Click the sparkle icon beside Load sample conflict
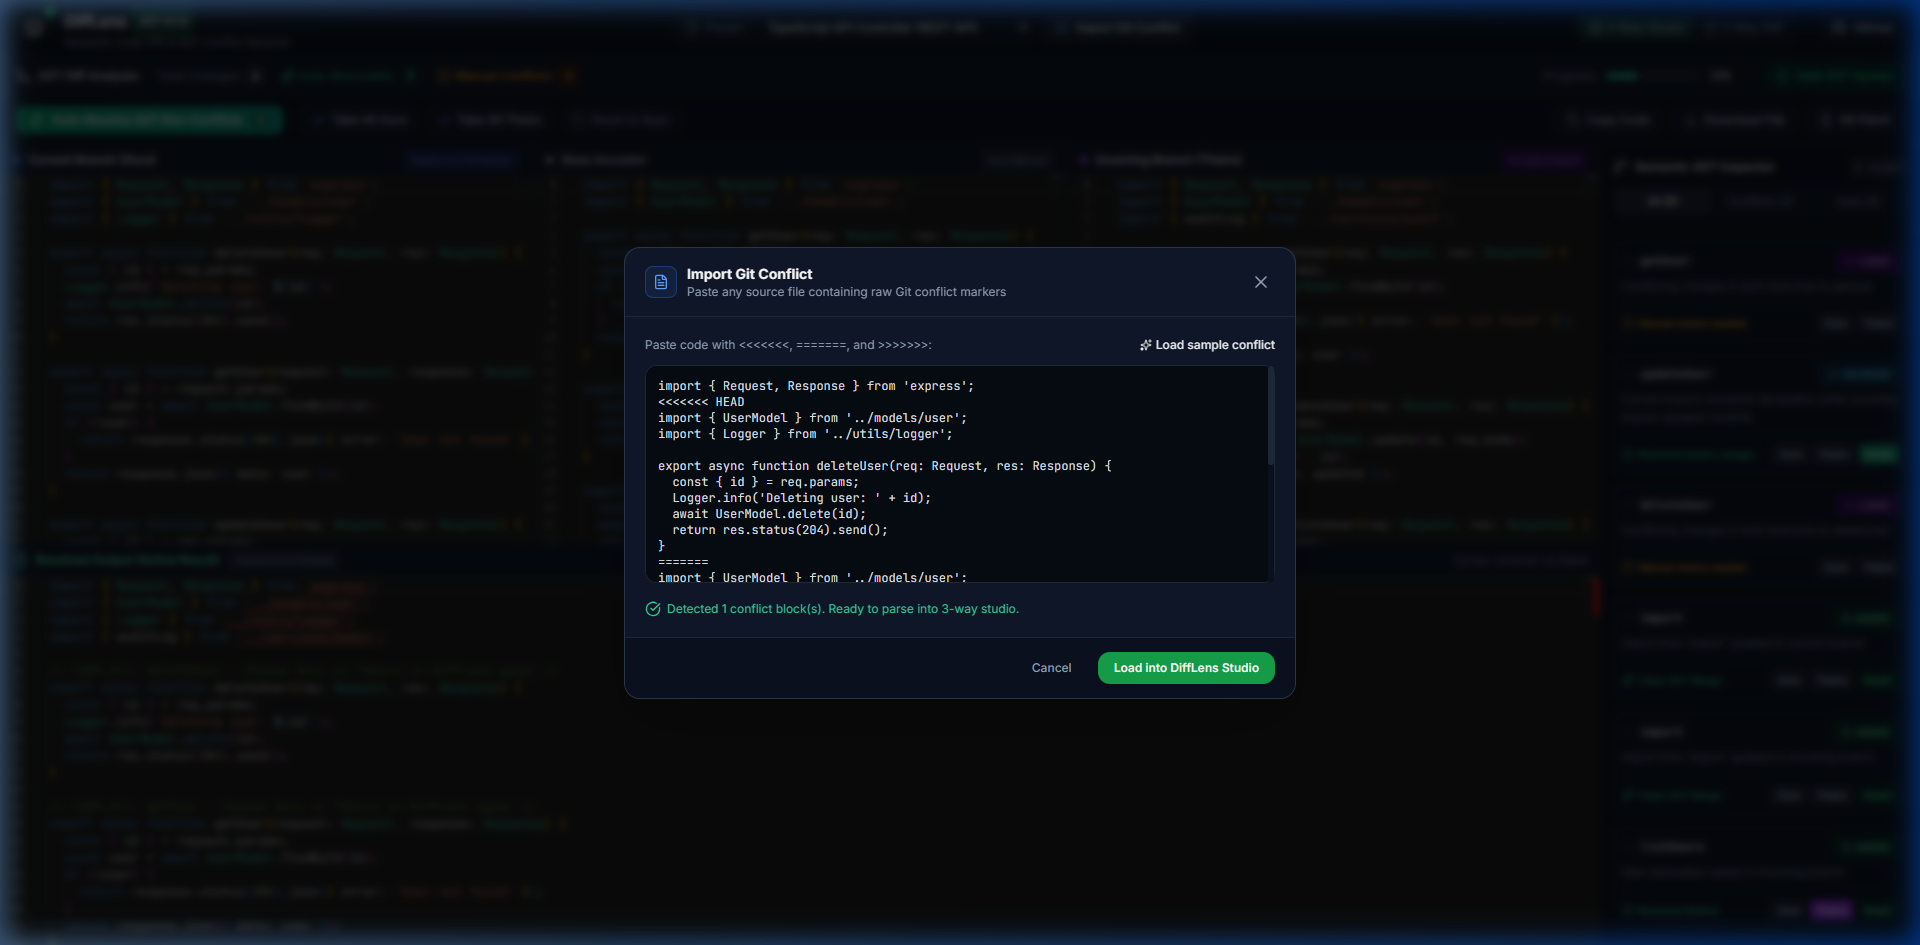 click(1146, 345)
